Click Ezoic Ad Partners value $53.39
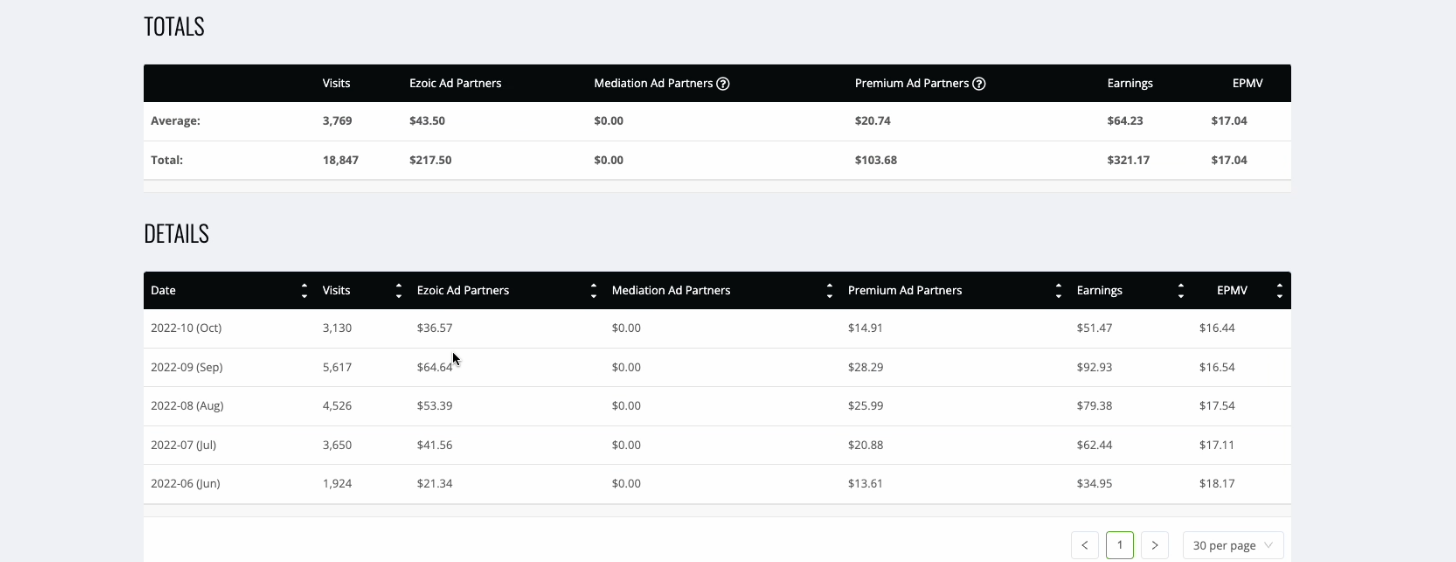1456x562 pixels. [x=435, y=406]
